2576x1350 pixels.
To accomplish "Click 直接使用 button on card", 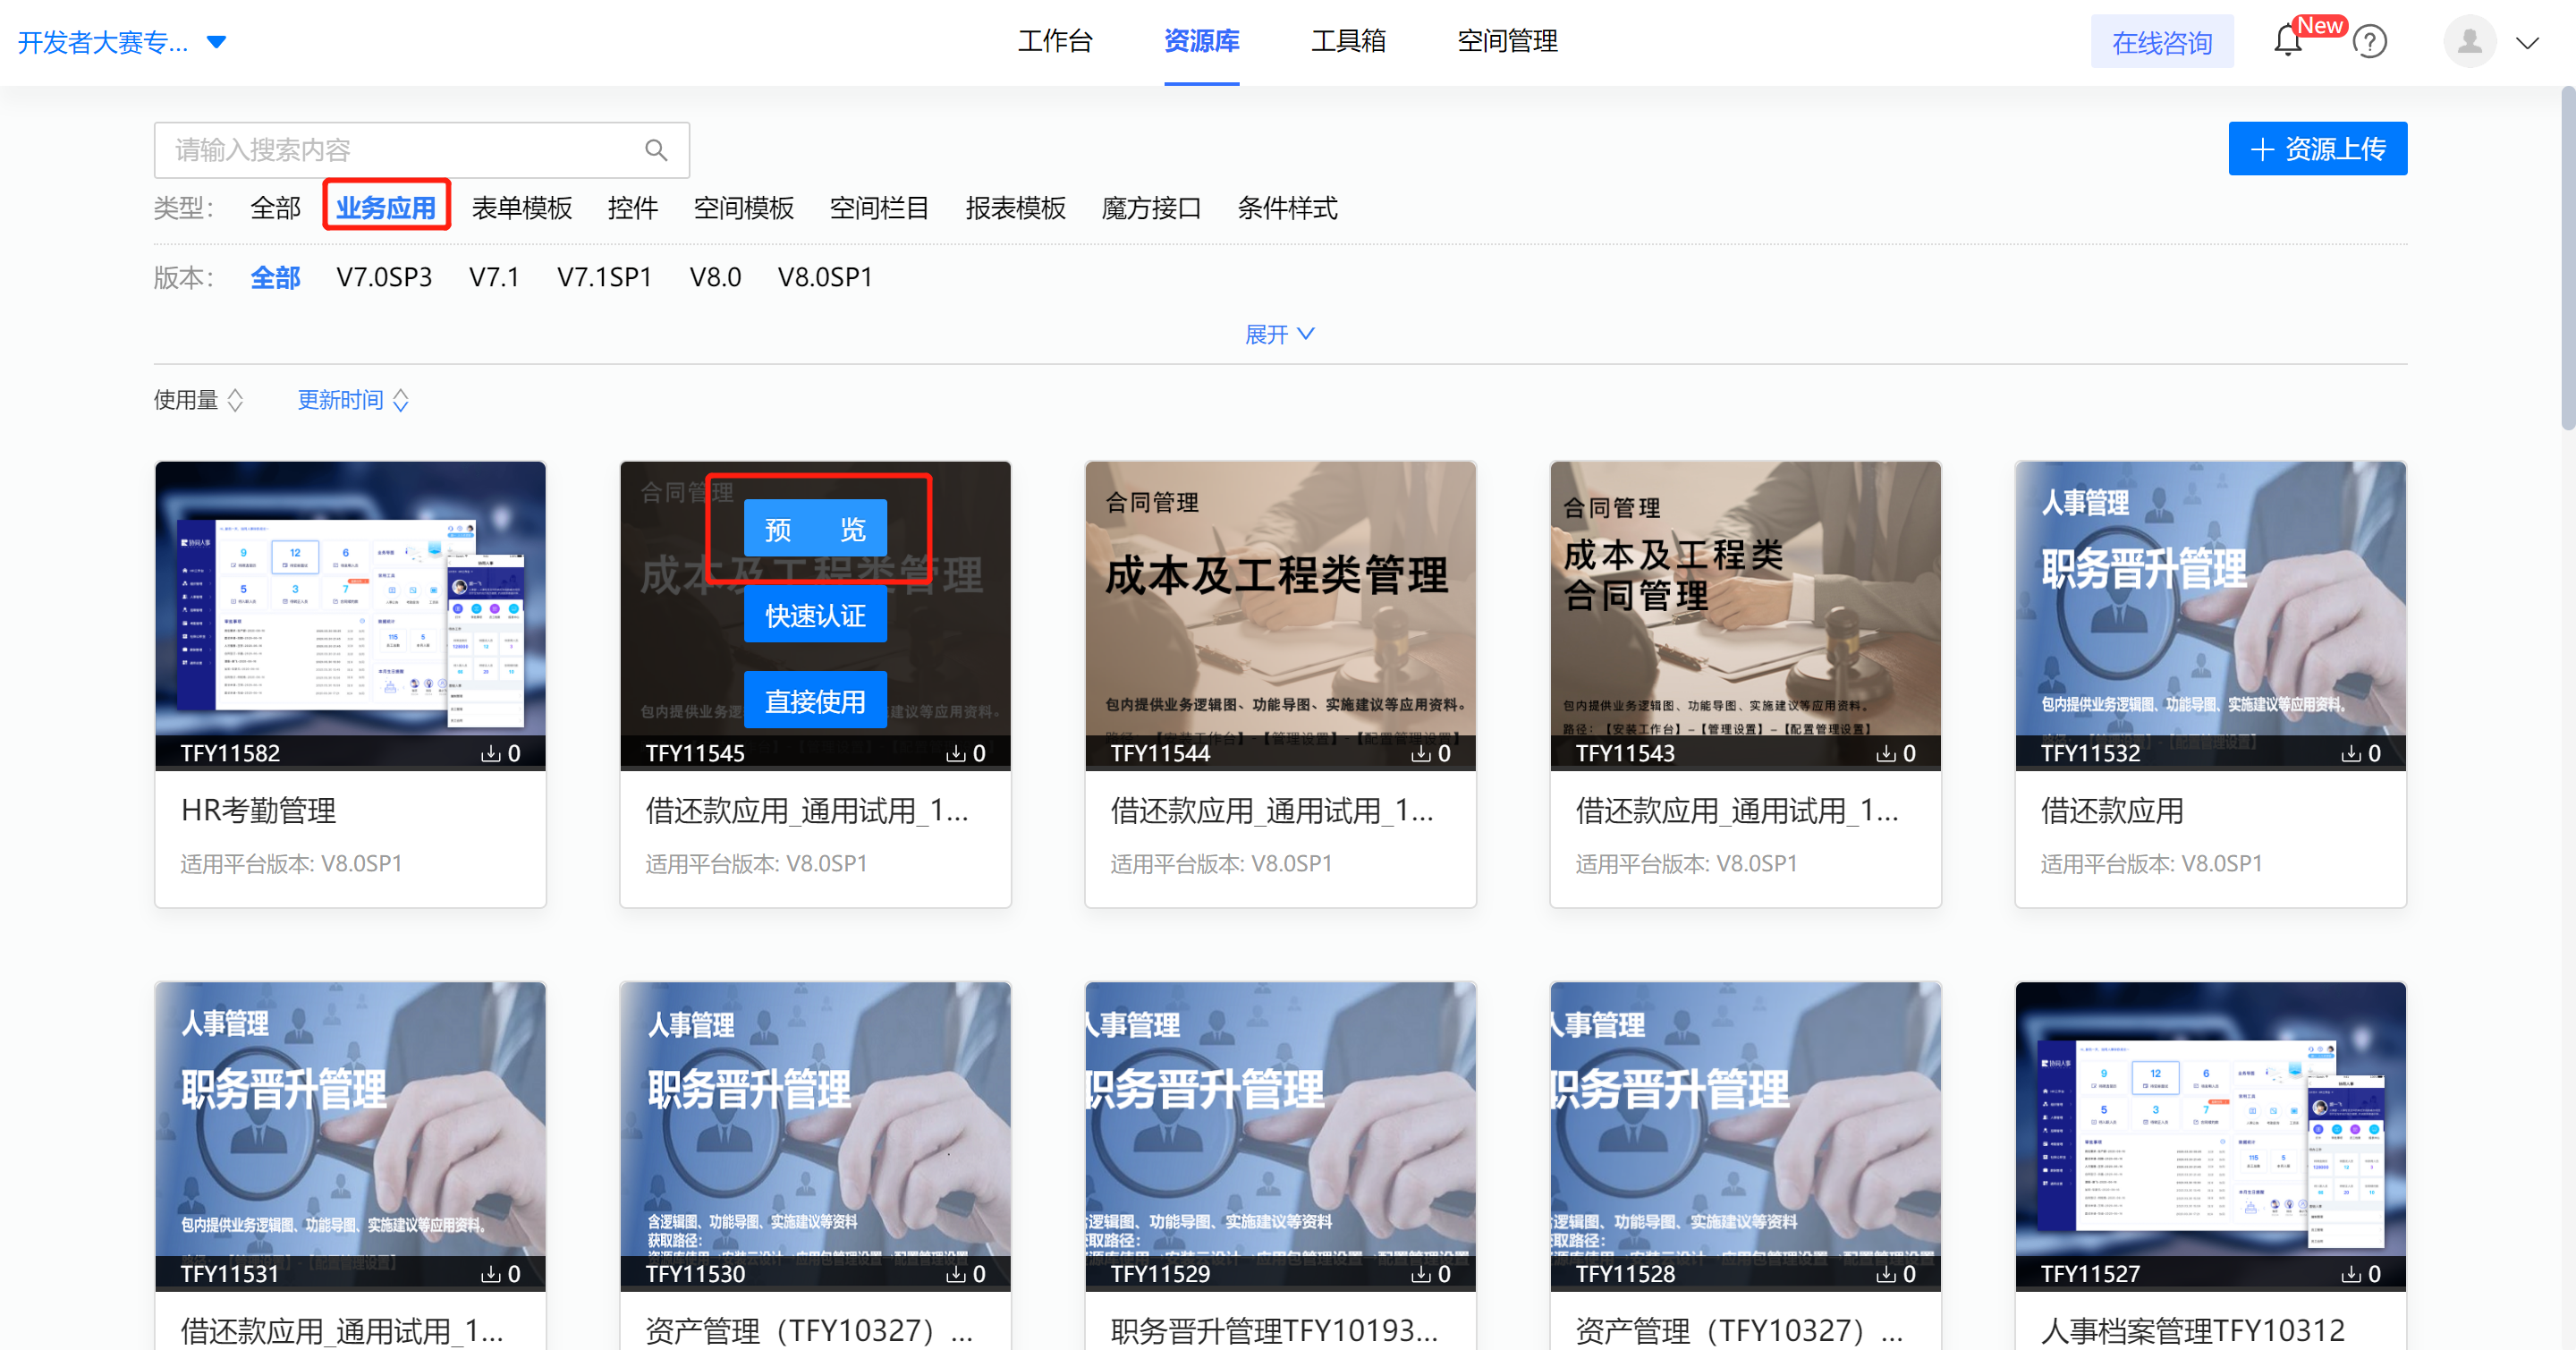I will (x=815, y=701).
